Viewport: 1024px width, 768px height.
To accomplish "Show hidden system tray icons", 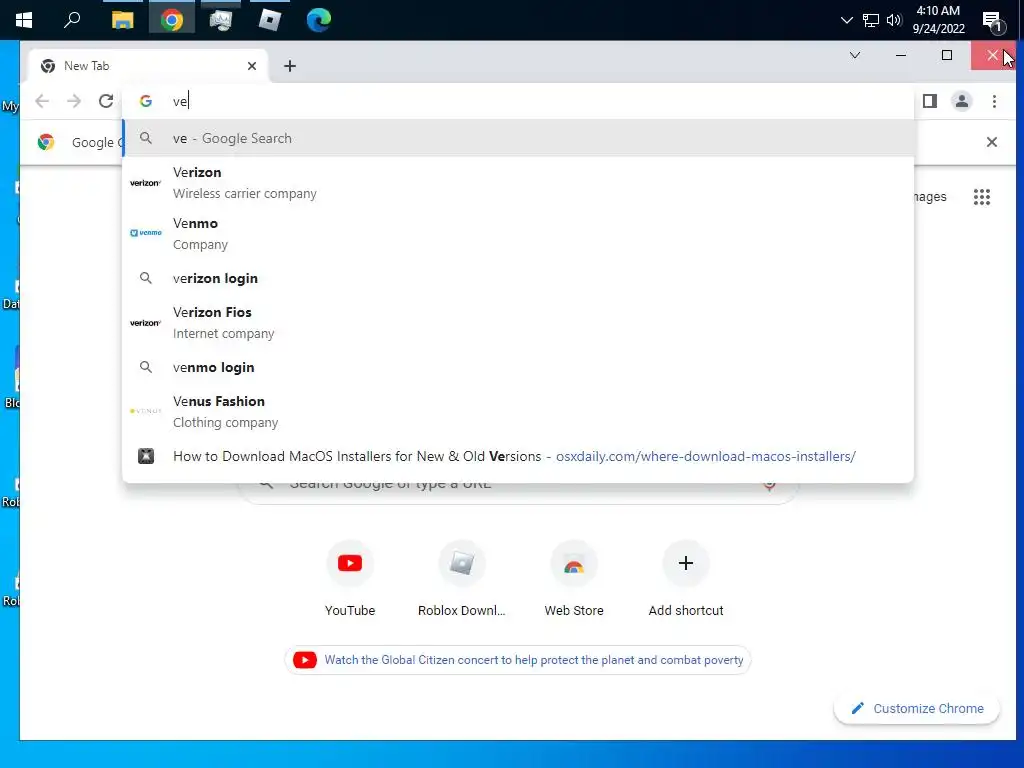I will [x=846, y=20].
